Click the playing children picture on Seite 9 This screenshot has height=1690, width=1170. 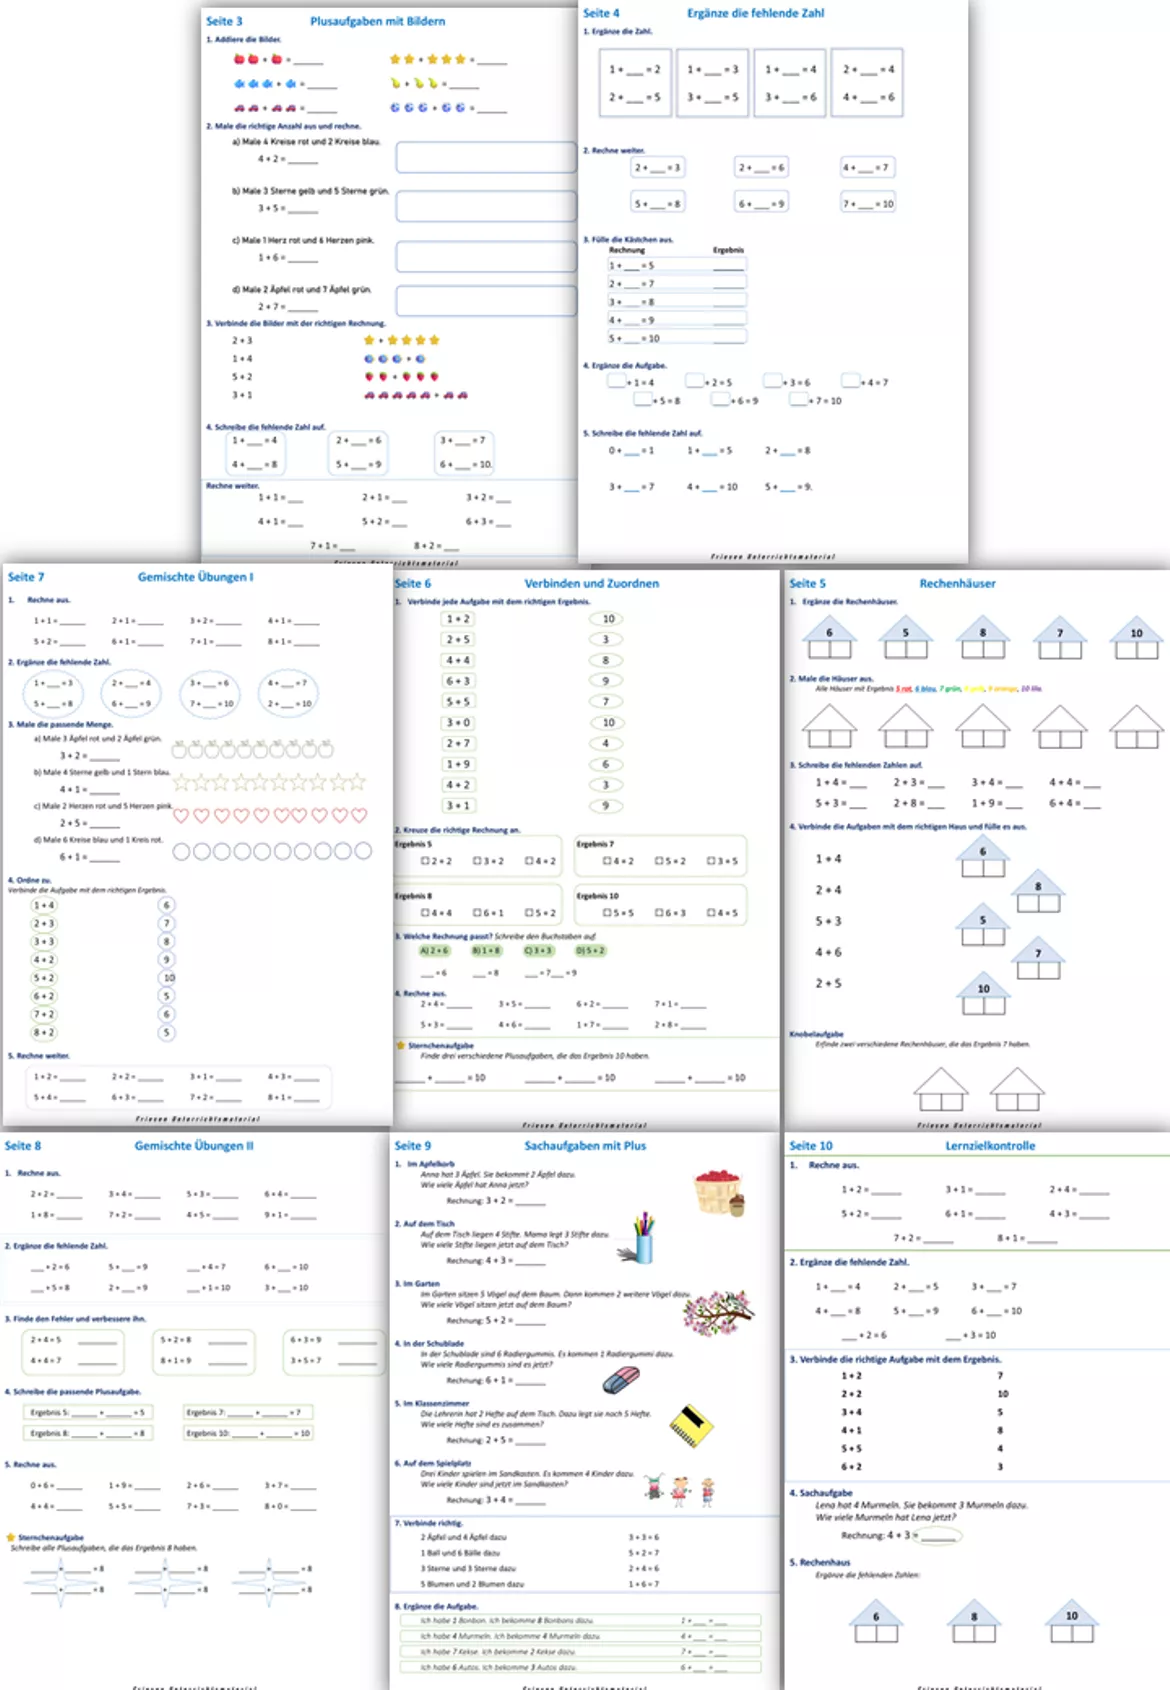tap(681, 1490)
